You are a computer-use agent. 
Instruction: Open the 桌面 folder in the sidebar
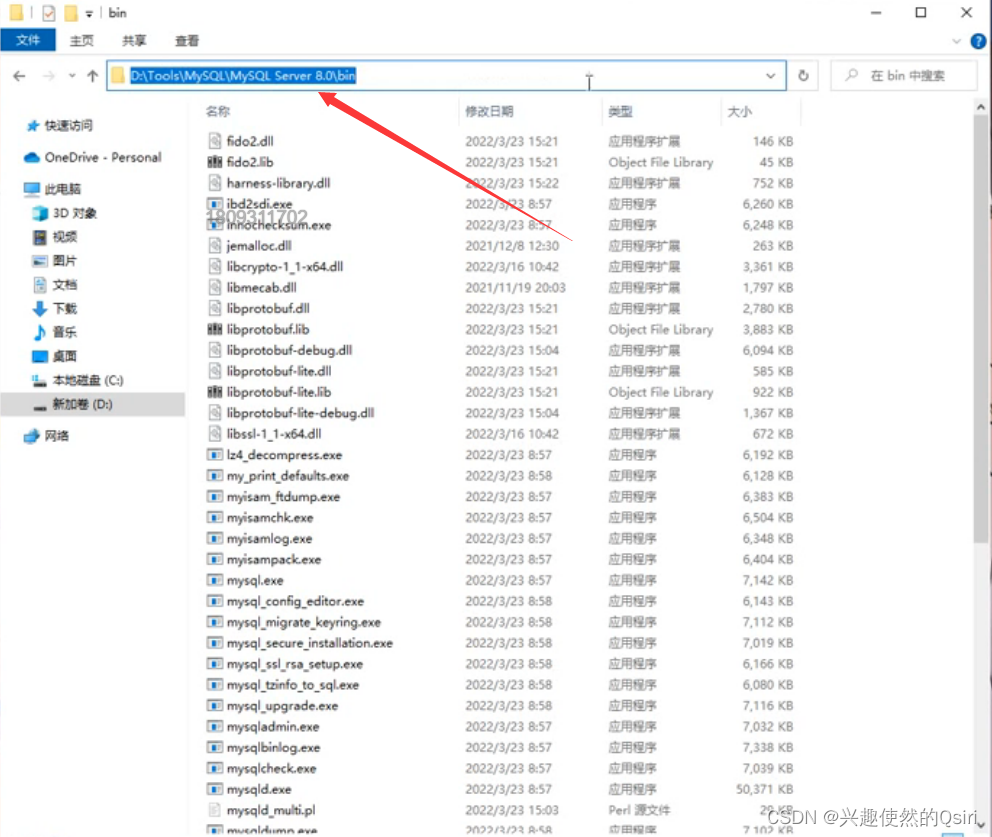coord(64,356)
